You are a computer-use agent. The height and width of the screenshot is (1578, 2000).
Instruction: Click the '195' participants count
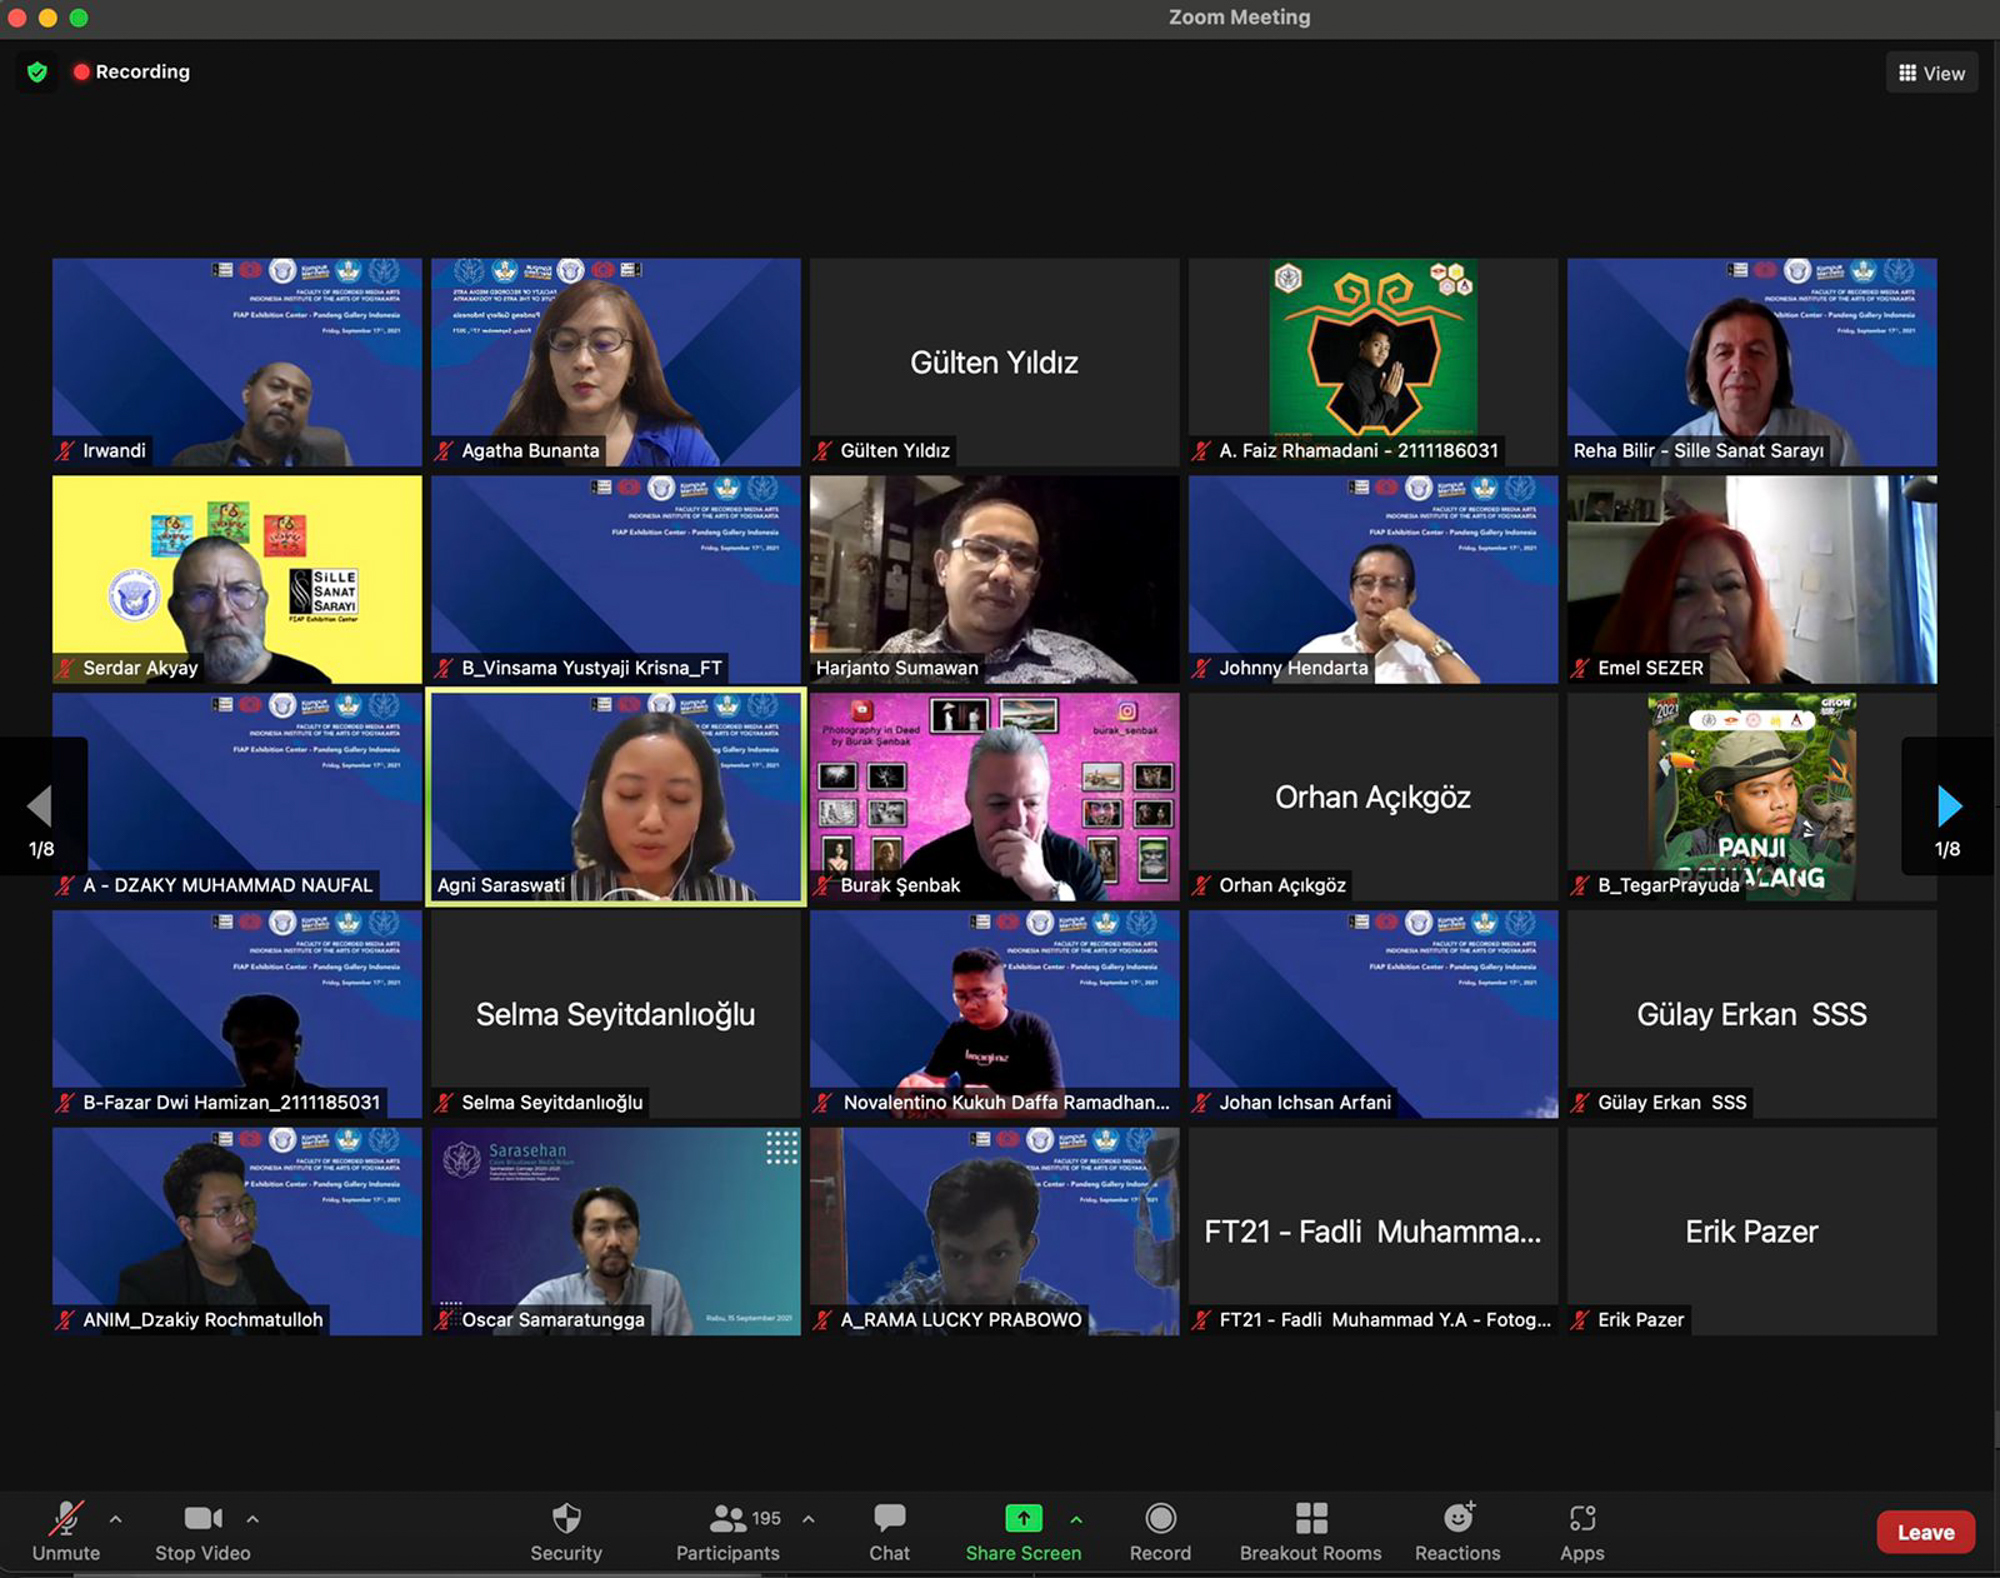coord(766,1518)
